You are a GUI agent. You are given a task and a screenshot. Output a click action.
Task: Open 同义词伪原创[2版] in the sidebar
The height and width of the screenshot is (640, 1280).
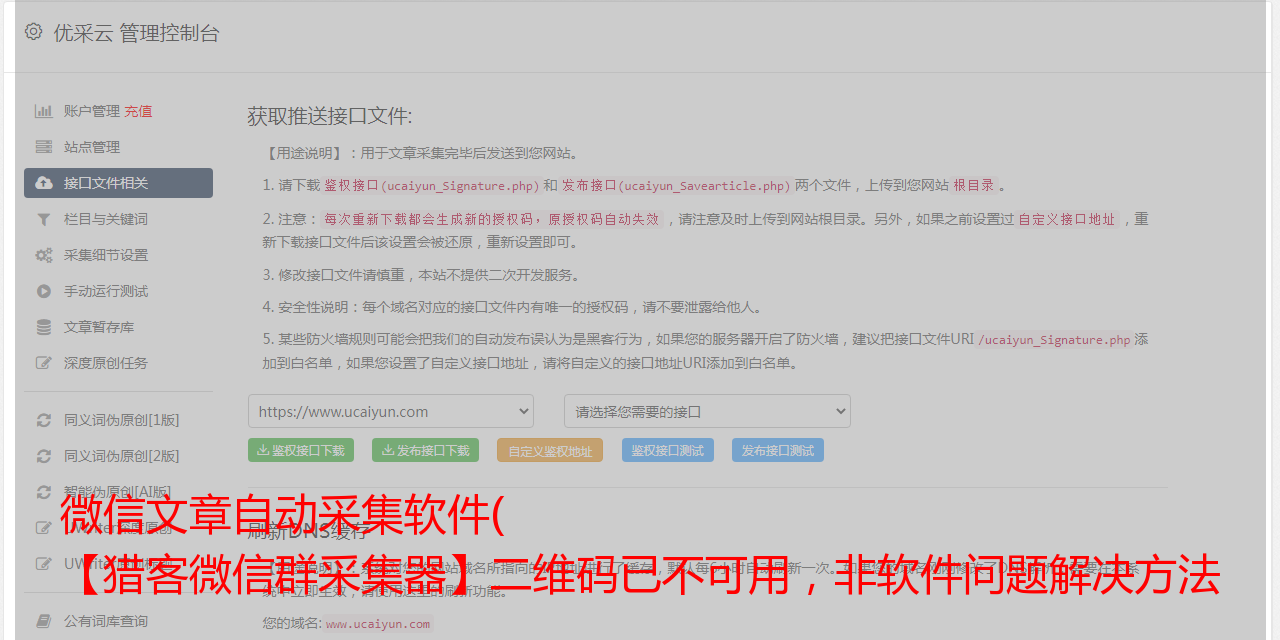[x=122, y=456]
